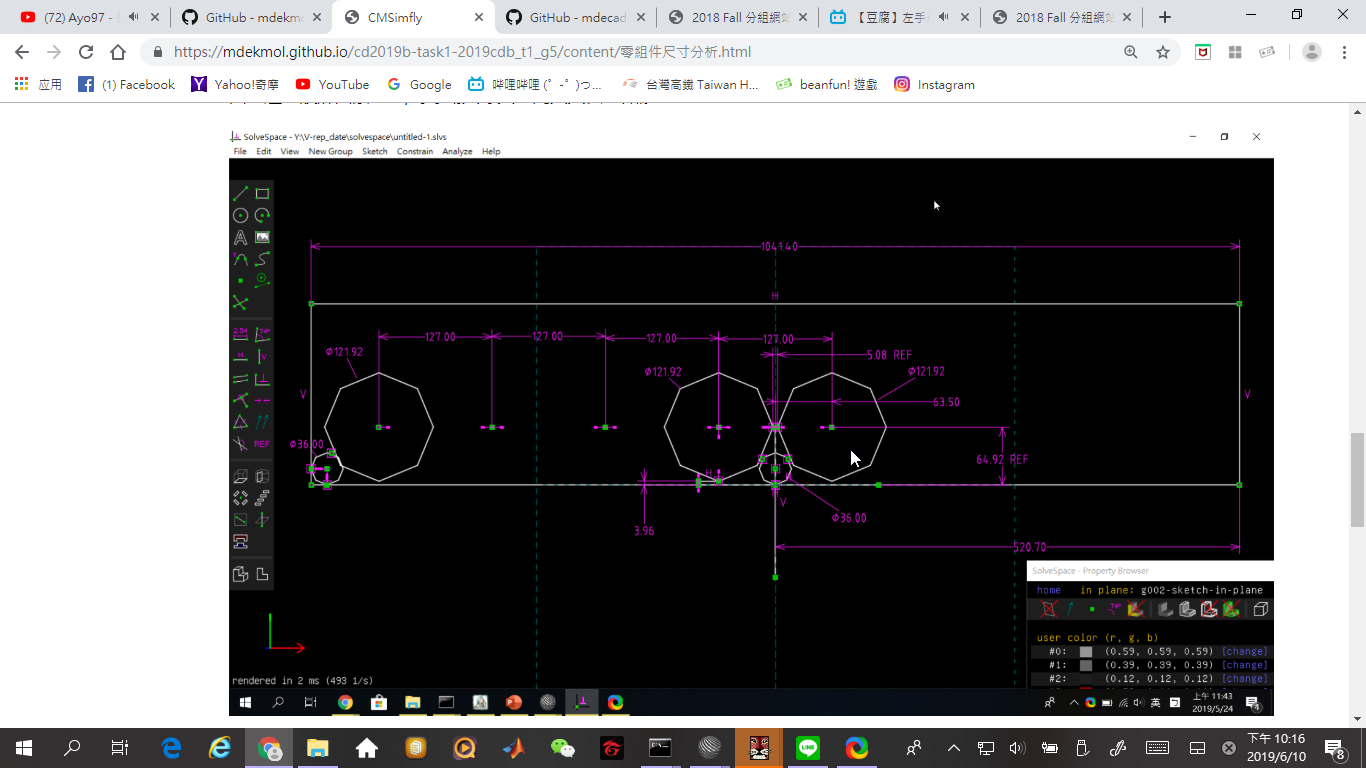This screenshot has width=1366, height=768.
Task: Open SolveSpace Analyze menu
Action: (457, 151)
